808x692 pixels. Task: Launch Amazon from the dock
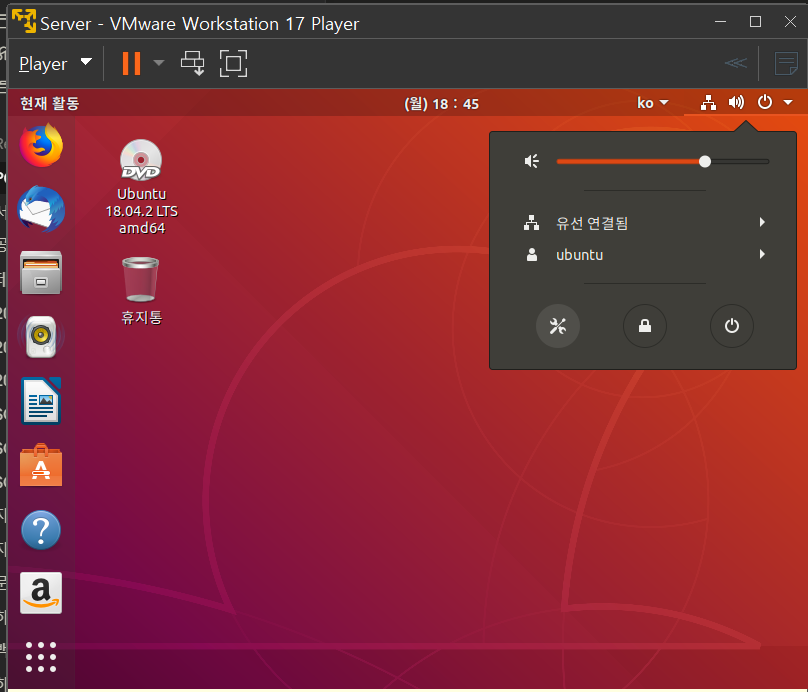point(41,593)
